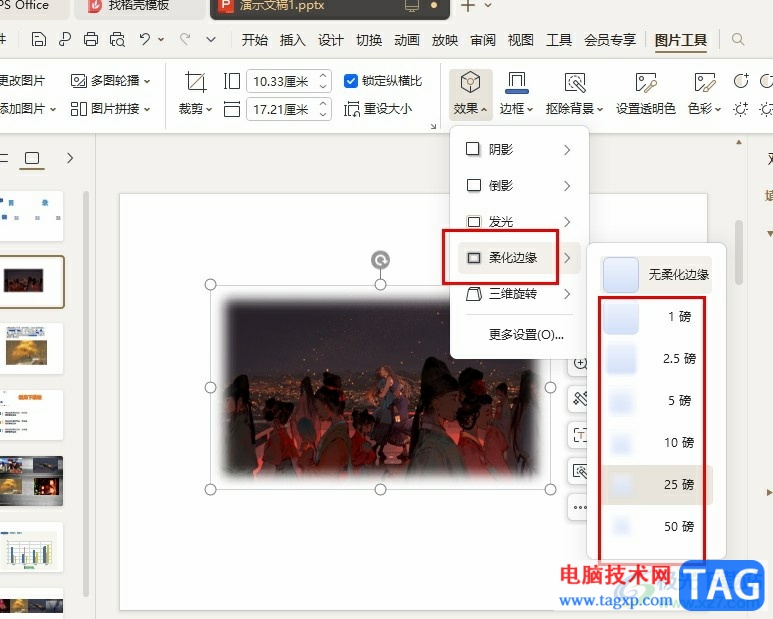Open the 审阅 Review tab
The height and width of the screenshot is (619, 773).
[483, 39]
